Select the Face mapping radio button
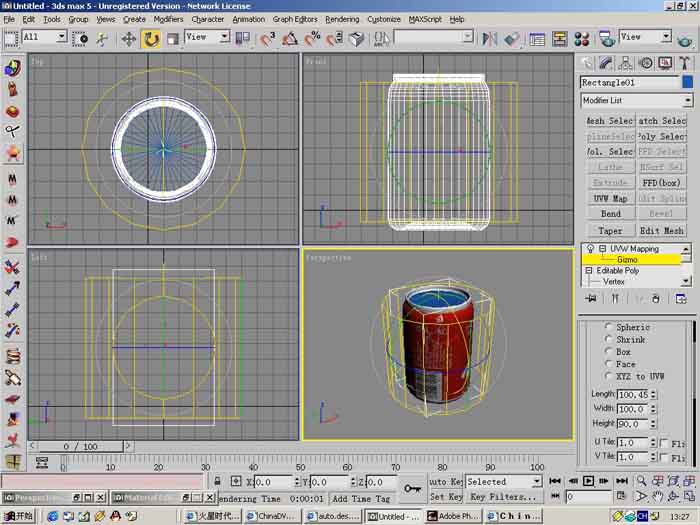Viewport: 700px width, 525px height. coord(608,364)
